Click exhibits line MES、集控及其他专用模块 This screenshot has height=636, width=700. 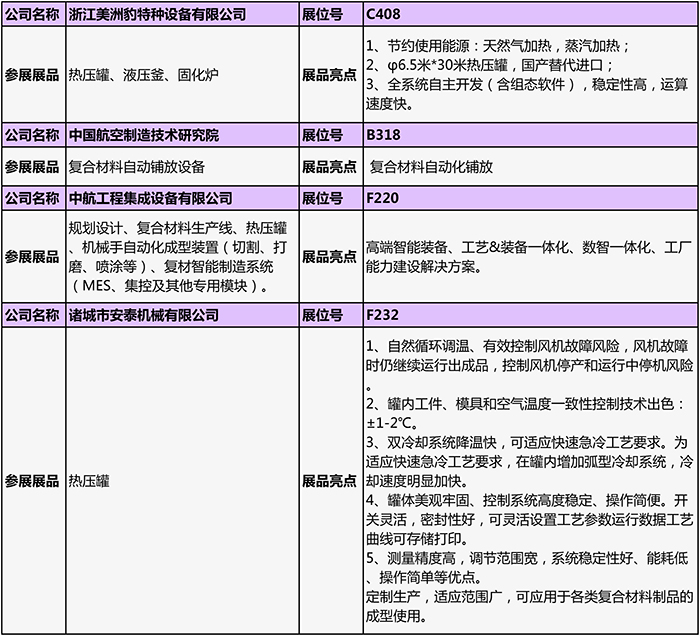(170, 286)
